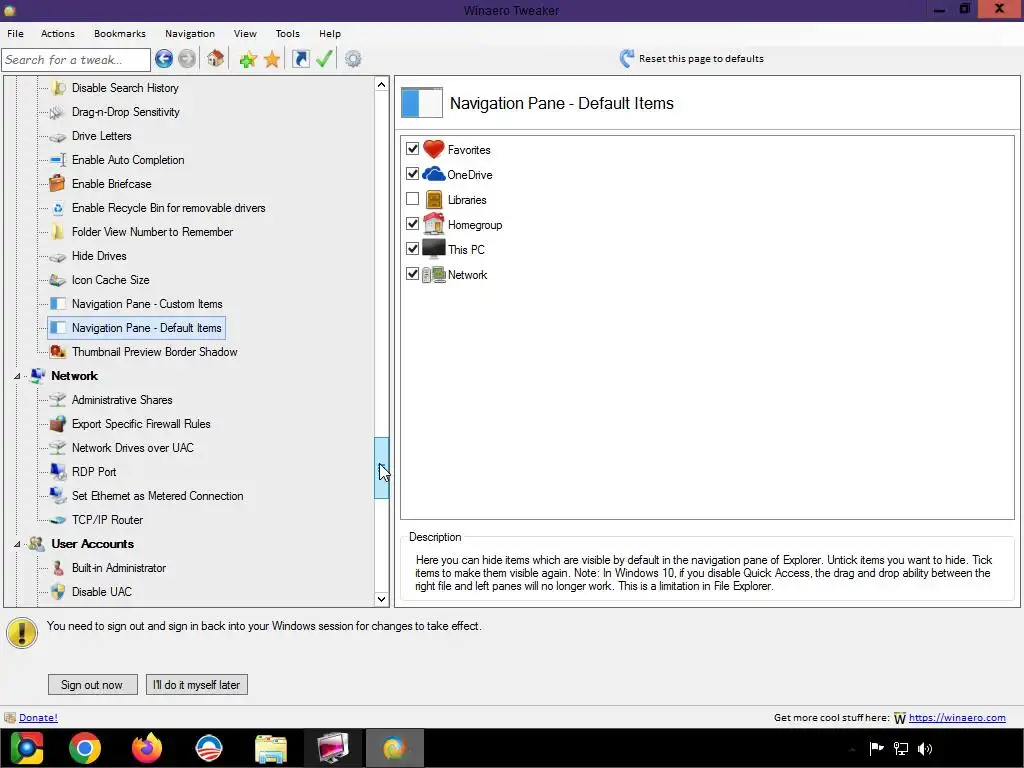Click the Forward navigation arrow icon
Image resolution: width=1024 pixels, height=768 pixels.
(x=187, y=59)
